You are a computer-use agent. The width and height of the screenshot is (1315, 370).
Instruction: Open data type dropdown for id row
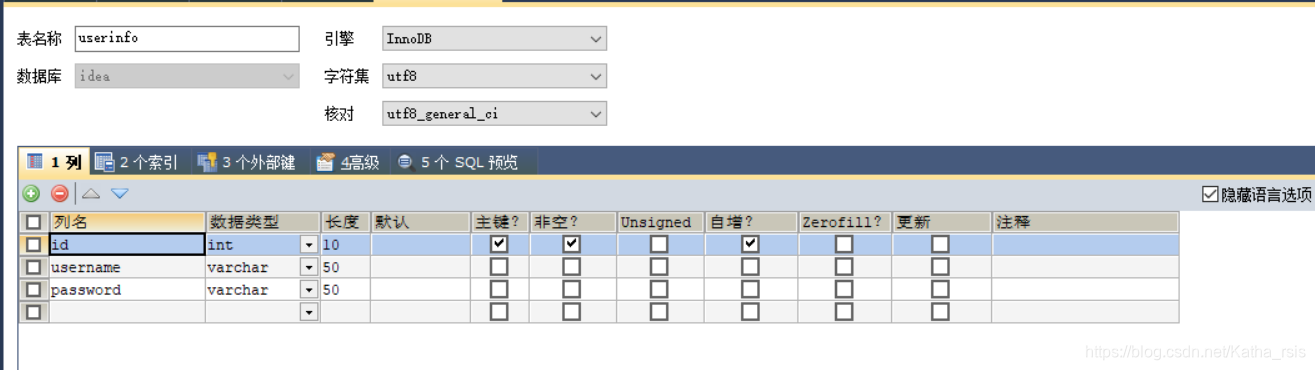[309, 245]
